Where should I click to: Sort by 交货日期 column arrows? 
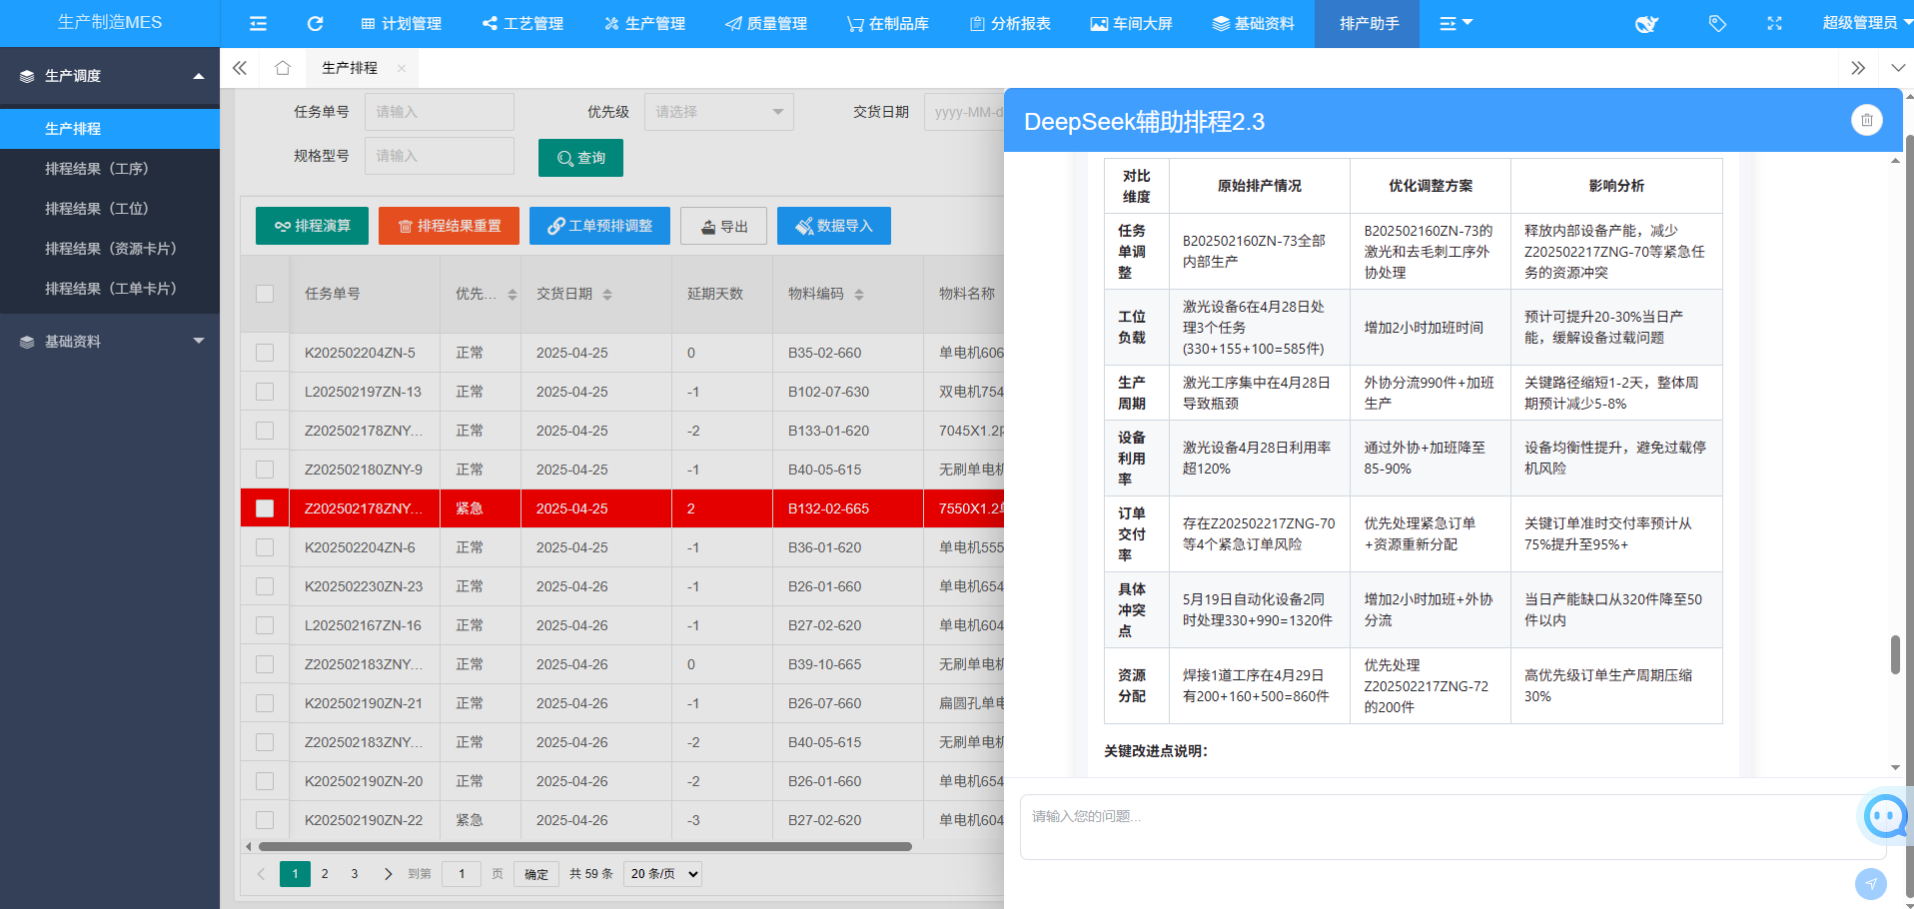607,294
